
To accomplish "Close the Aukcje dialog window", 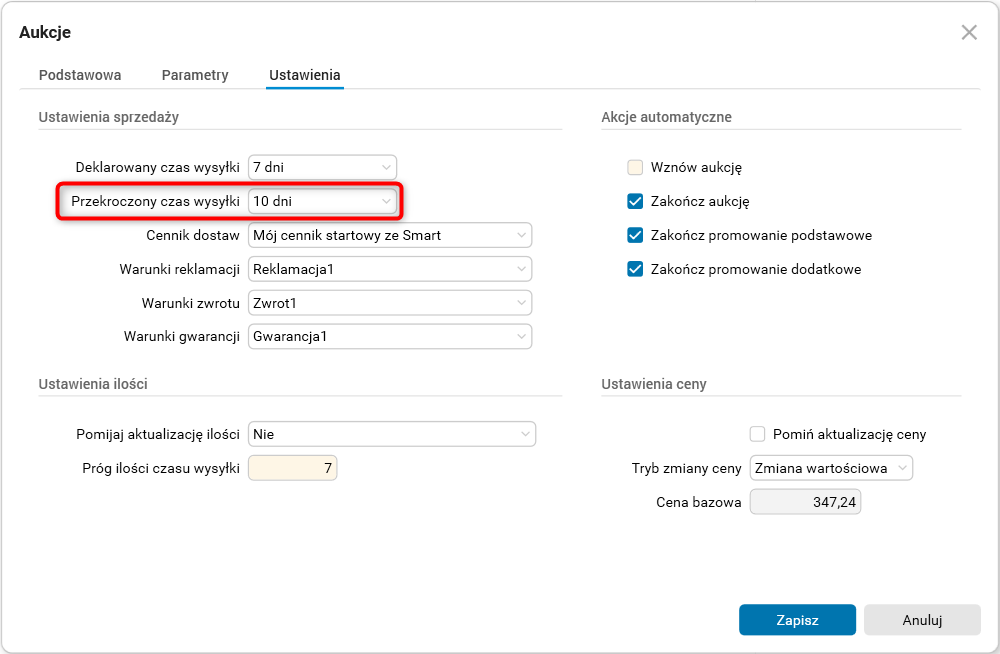I will pos(968,32).
